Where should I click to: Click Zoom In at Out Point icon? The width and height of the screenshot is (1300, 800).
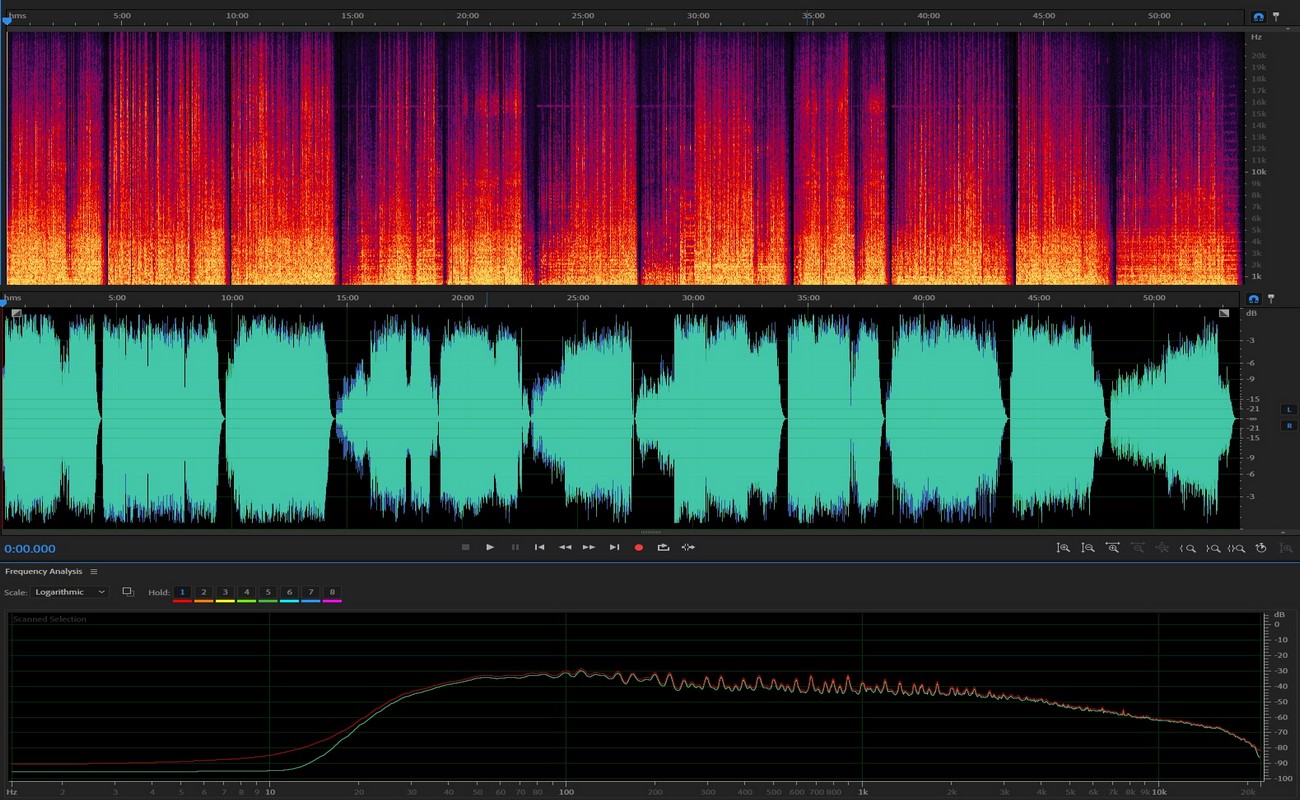[1212, 548]
